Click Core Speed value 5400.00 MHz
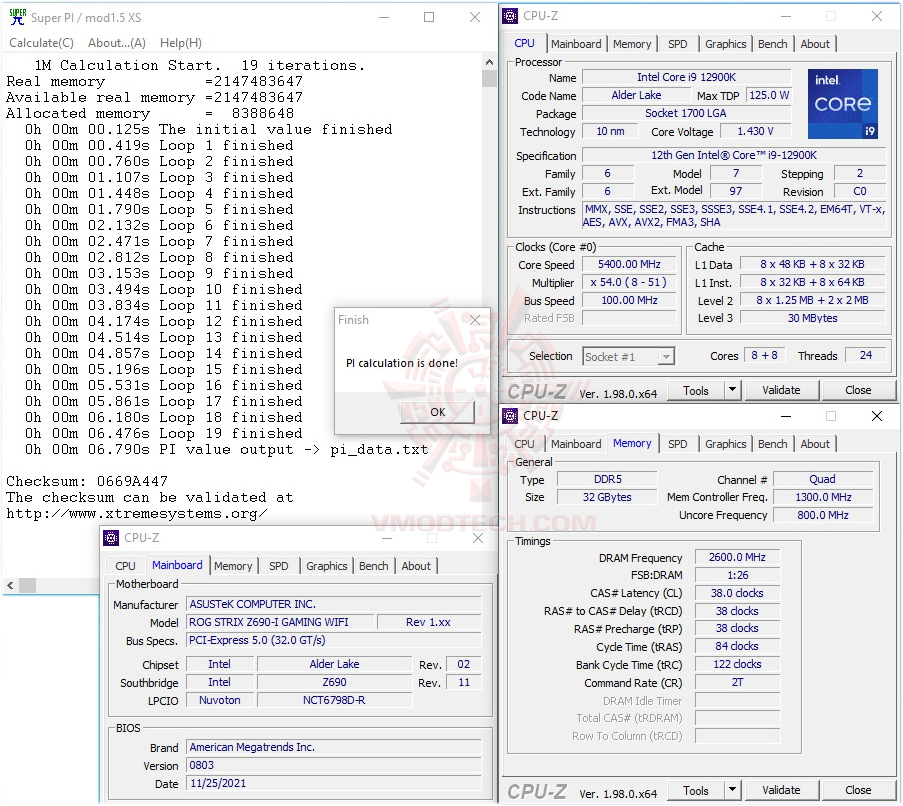 coord(629,264)
